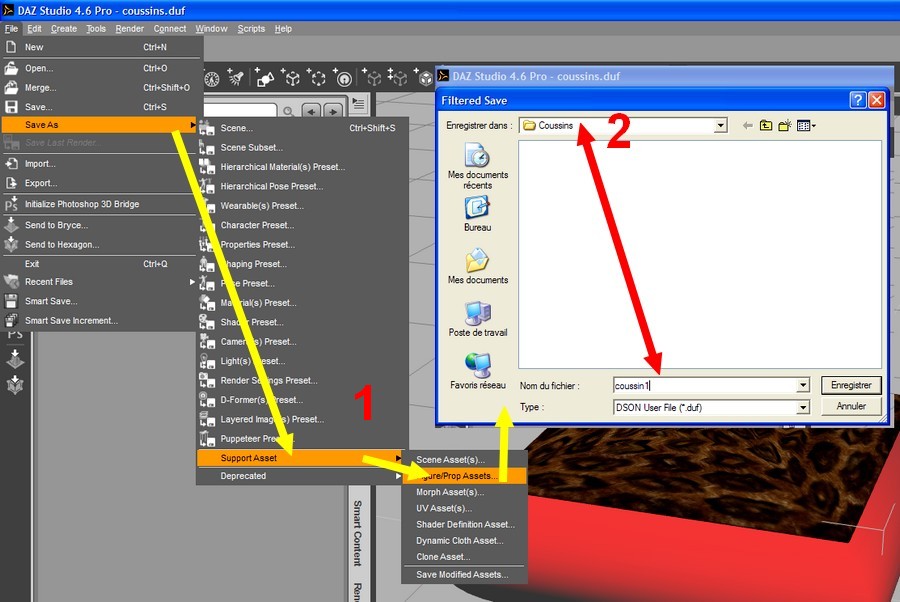Select Wearable(s) Preset...
The image size is (900, 602).
click(301, 205)
